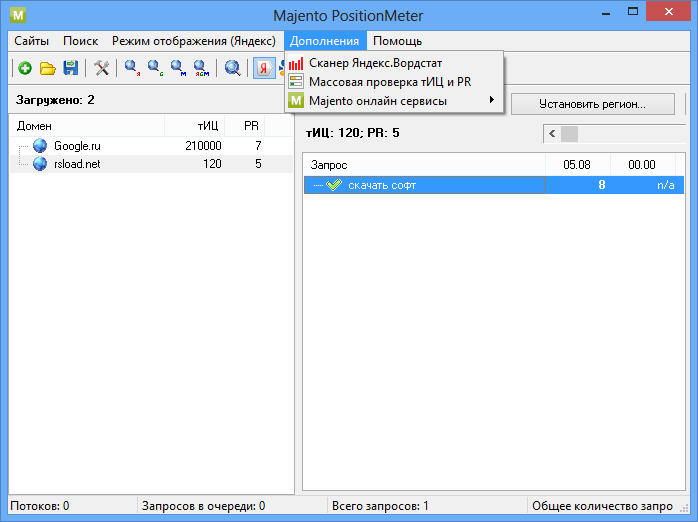Image resolution: width=698 pixels, height=522 pixels.
Task: Choose Массовая проверка тИЦ и PR
Action: pyautogui.click(x=394, y=82)
